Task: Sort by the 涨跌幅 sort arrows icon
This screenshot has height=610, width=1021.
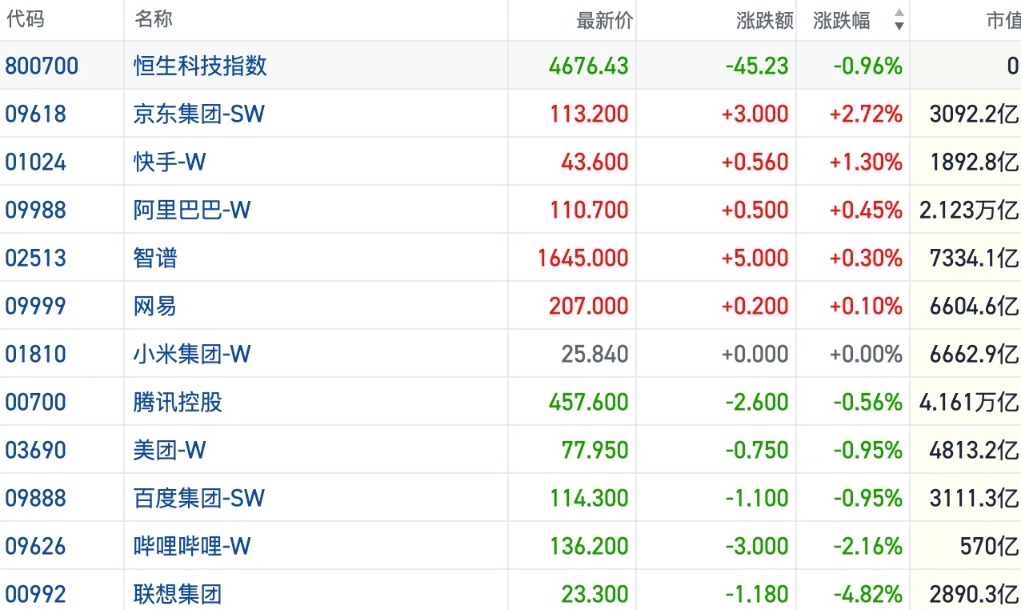Action: tap(899, 20)
